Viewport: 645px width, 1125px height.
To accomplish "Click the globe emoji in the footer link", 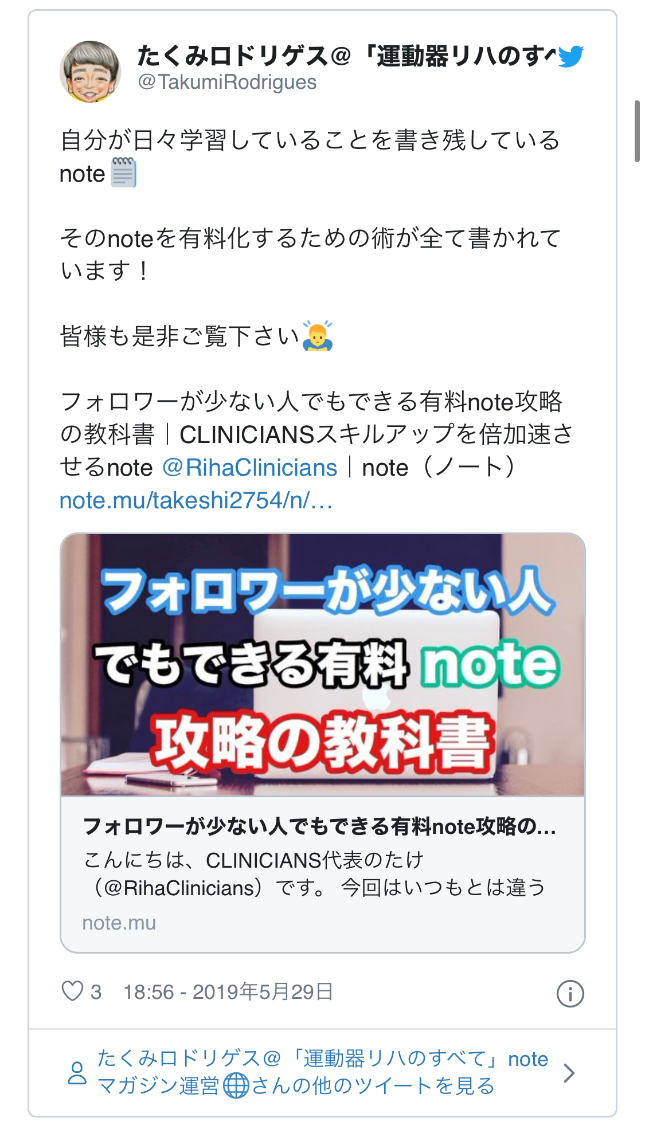I will coord(236,1086).
